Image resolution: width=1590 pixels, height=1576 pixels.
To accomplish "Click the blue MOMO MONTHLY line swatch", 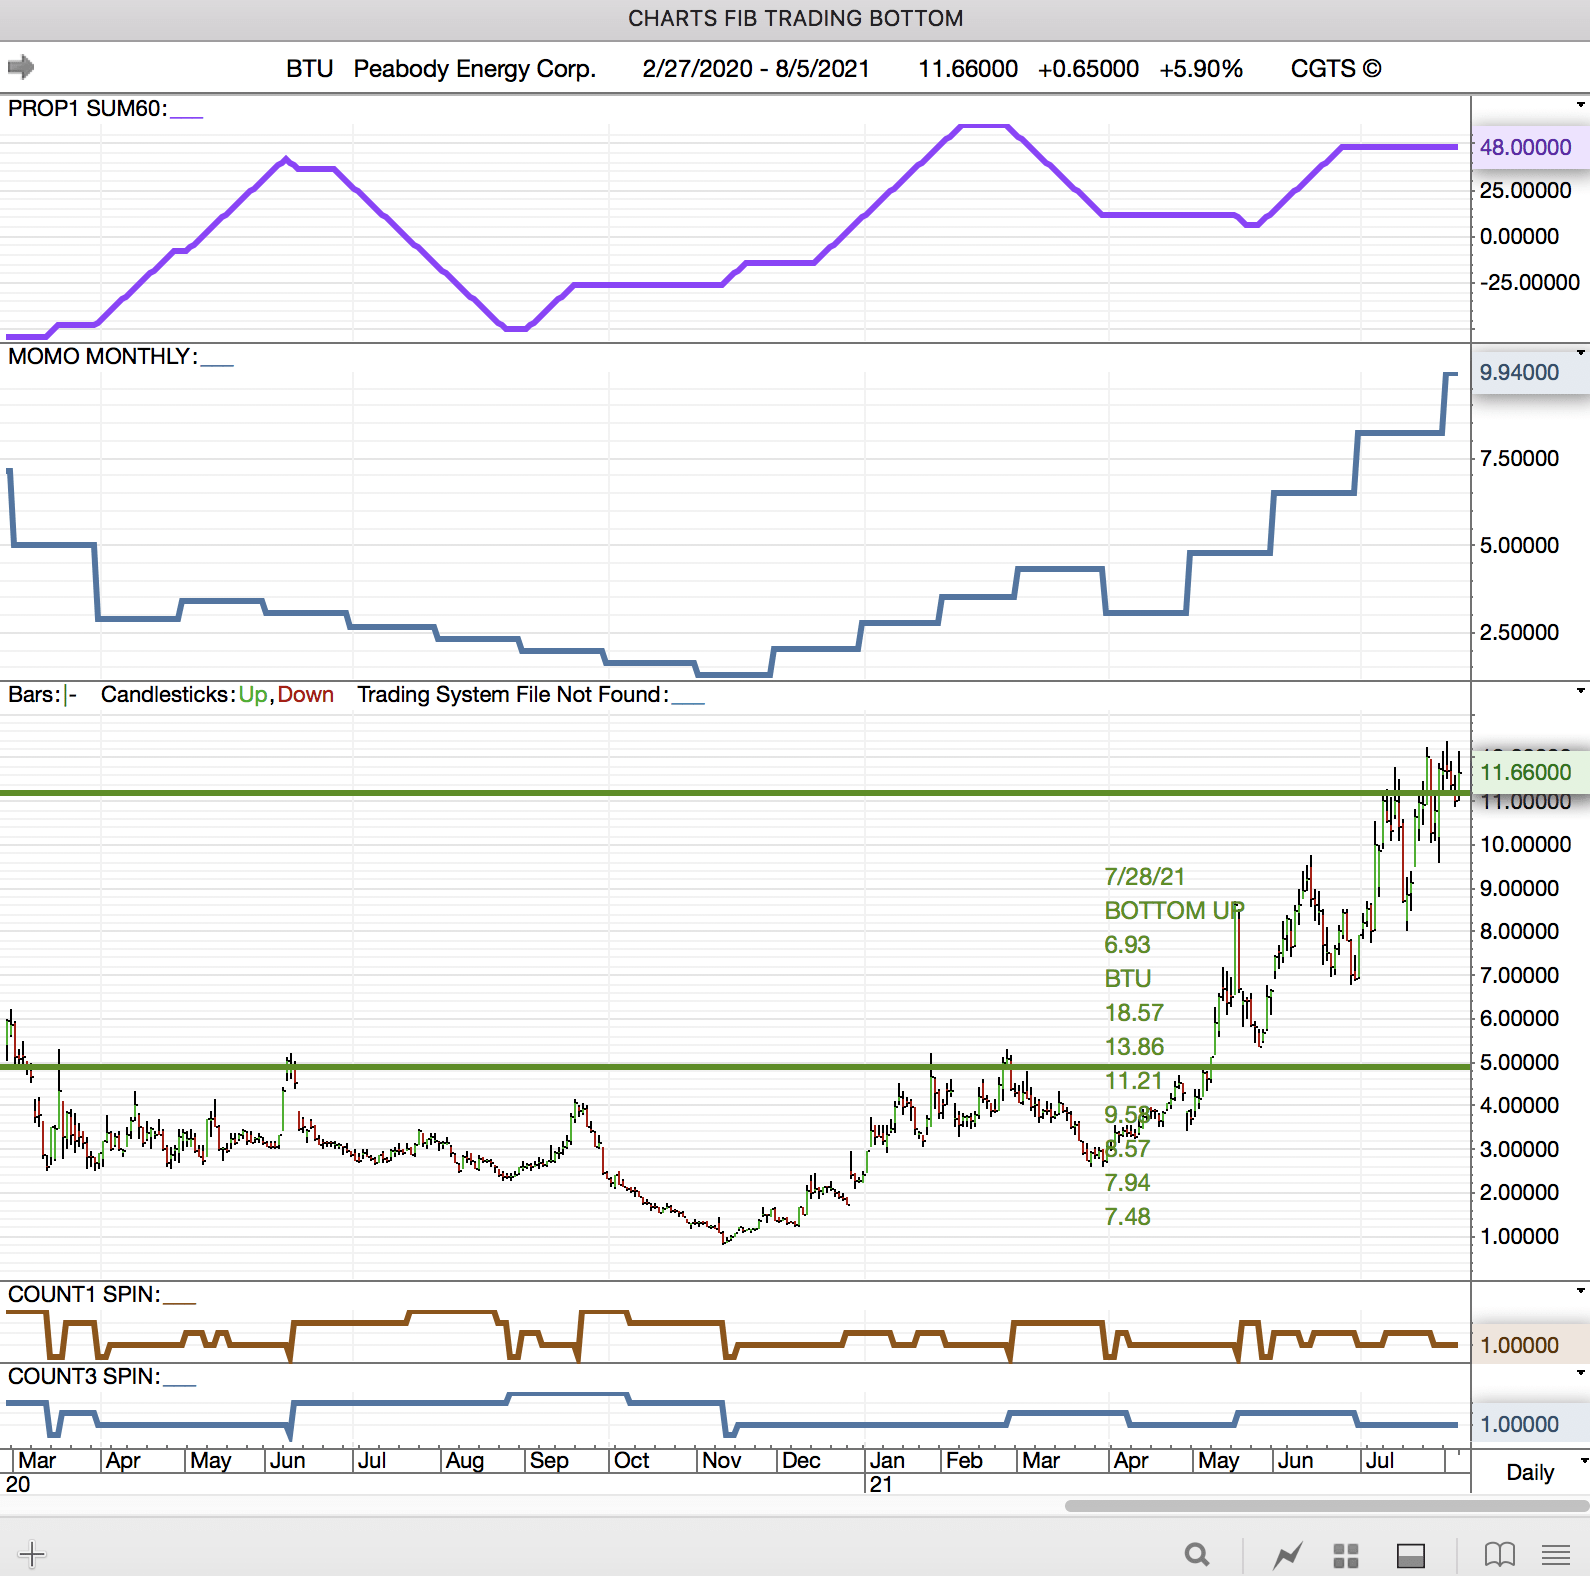I will pos(217,364).
